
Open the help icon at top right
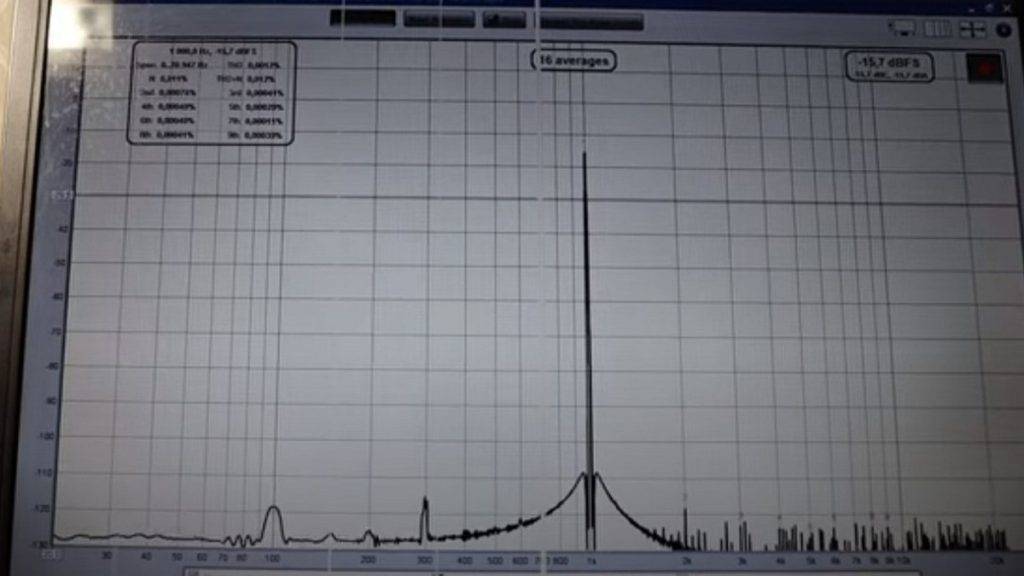[x=1003, y=30]
